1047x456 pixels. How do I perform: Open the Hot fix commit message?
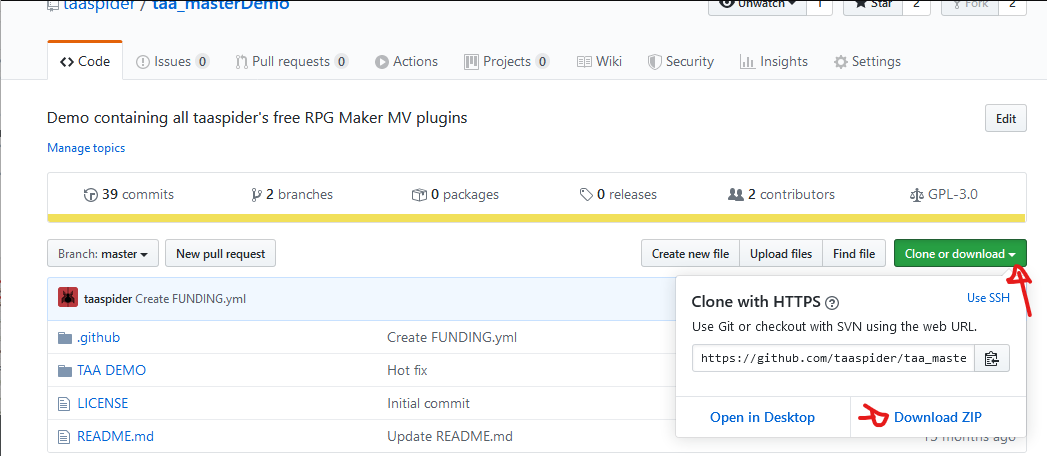click(x=407, y=370)
